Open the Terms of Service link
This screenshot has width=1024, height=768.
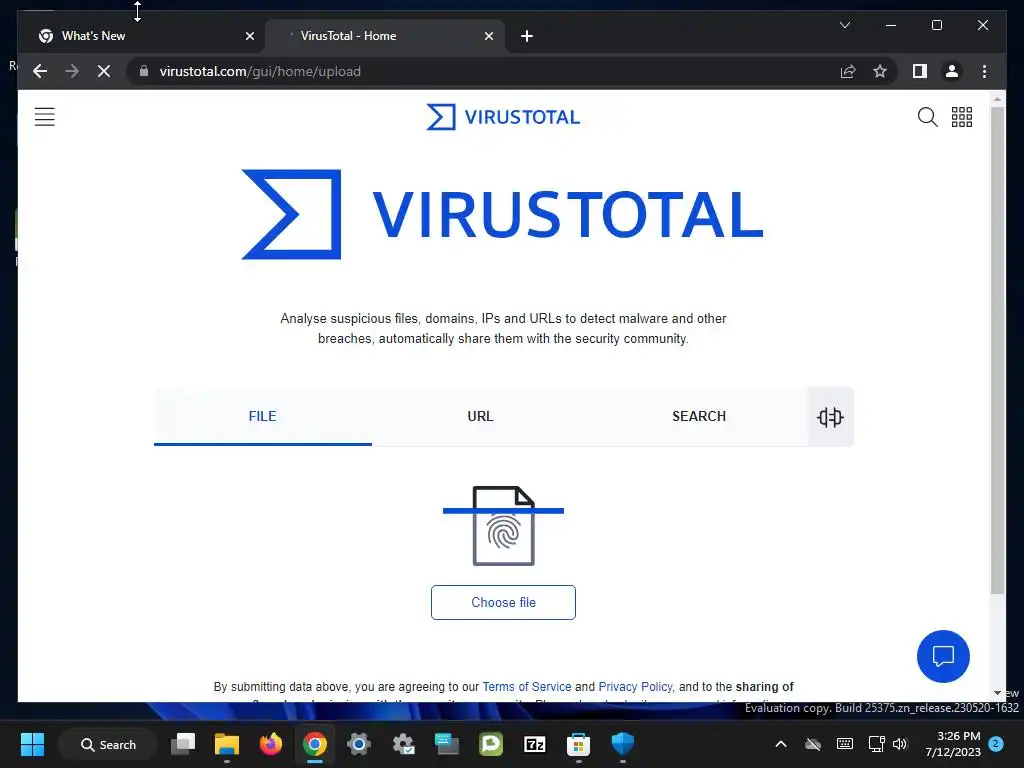(x=527, y=686)
